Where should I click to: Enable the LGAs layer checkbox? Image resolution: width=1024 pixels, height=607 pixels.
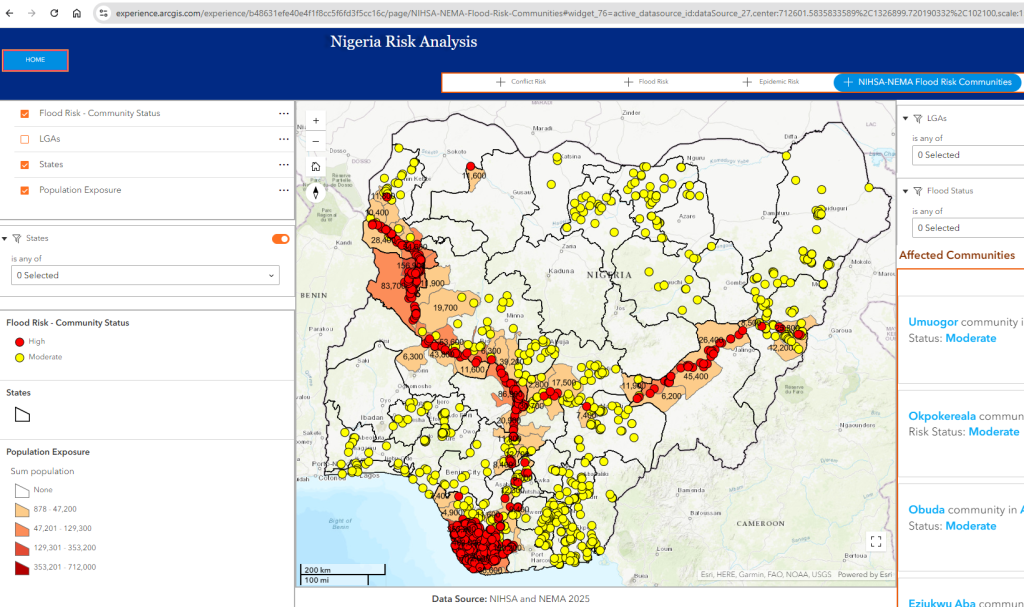click(x=25, y=139)
